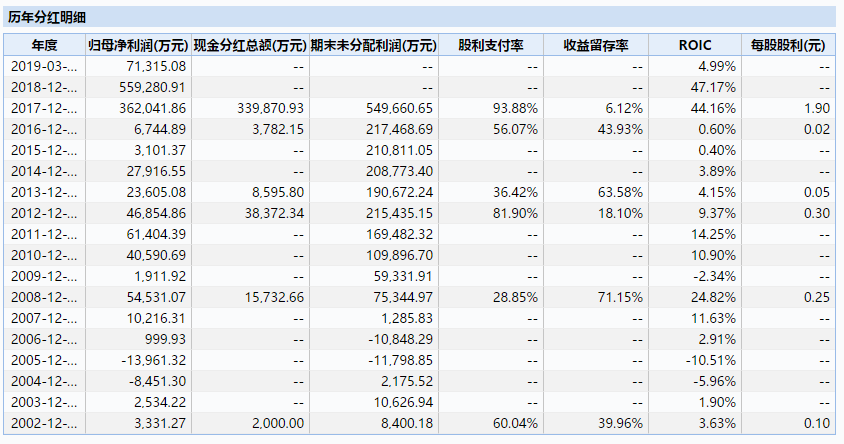Screen dimensions: 844x444
Task: Click the 2017-12 year row cell
Action: coord(44,108)
